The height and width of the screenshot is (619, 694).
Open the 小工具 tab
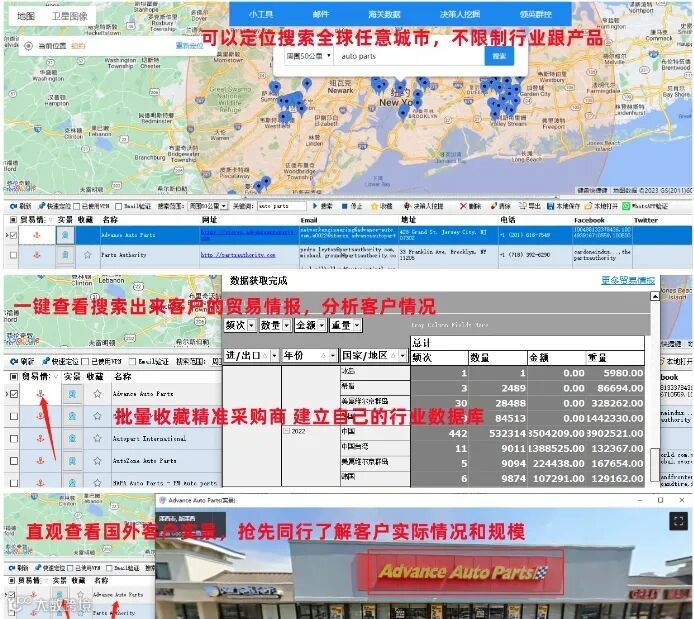point(261,14)
